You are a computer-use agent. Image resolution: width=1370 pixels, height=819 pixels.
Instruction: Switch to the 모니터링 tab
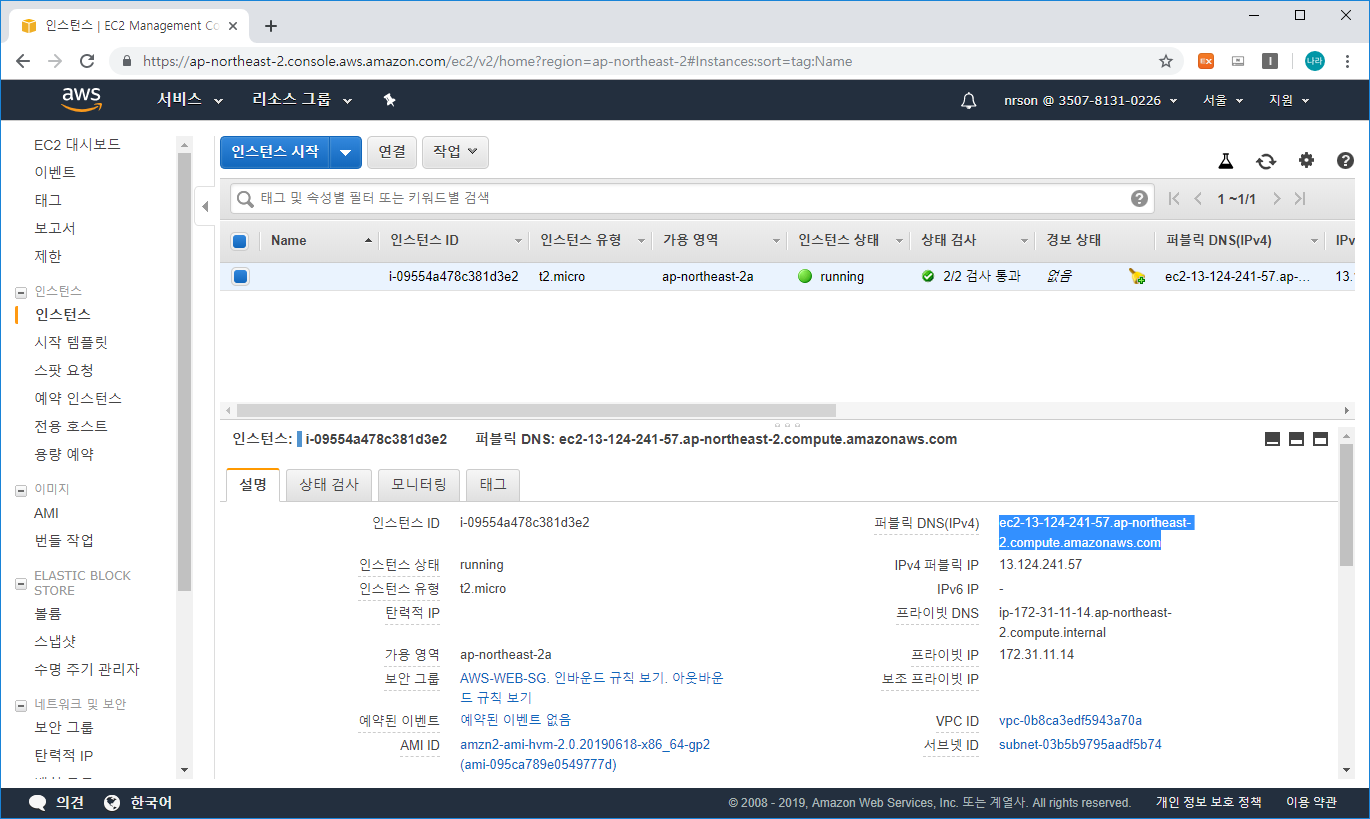click(419, 485)
